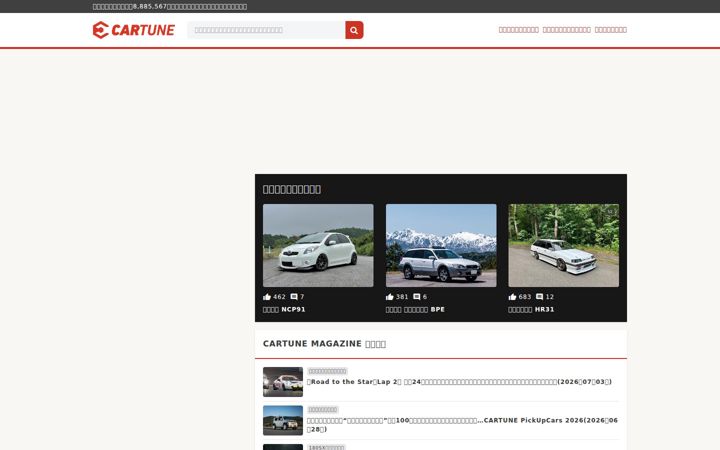Open the Outback BPE mountain photo
Screen dimensions: 720x450
pyautogui.click(x=441, y=245)
